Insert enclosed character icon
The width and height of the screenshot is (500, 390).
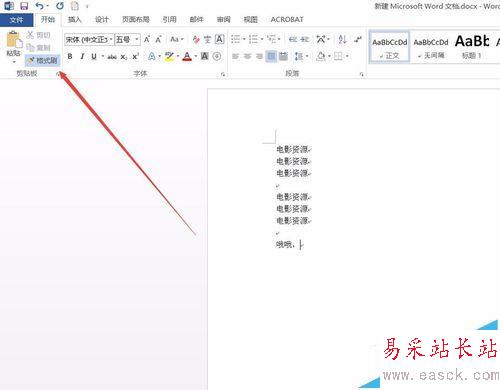click(217, 56)
